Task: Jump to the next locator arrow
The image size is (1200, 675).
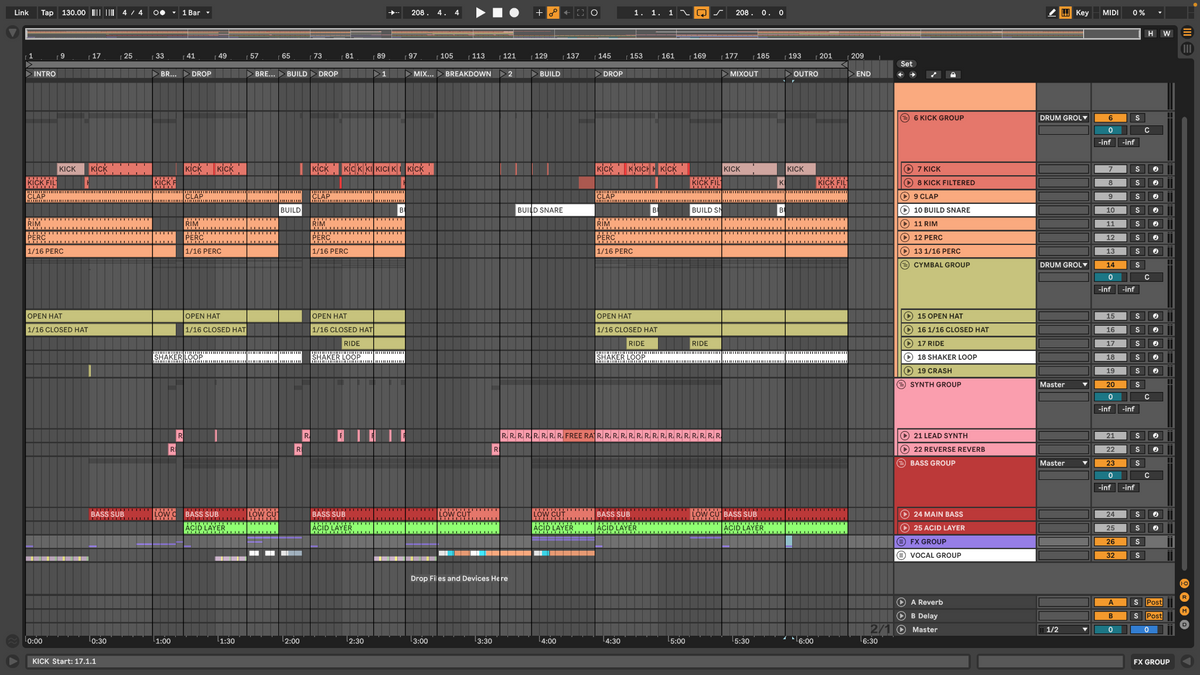Action: click(x=912, y=74)
